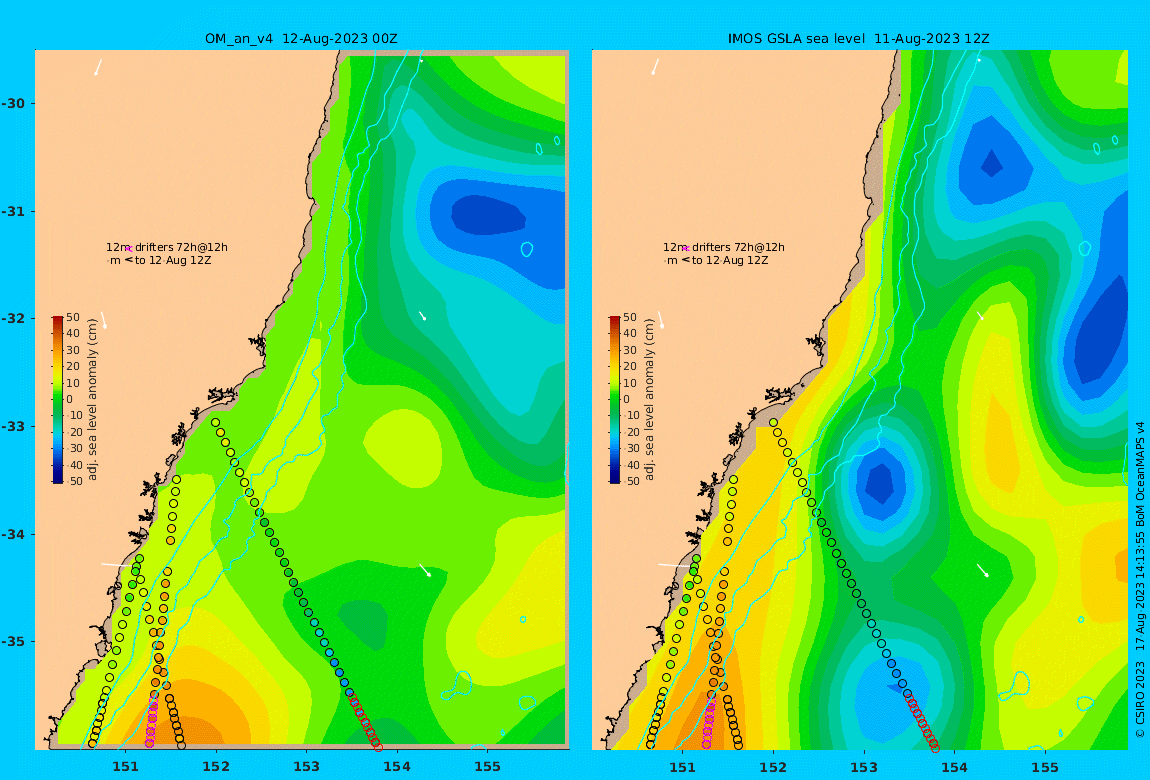Click the red drifter circles at the bottom of the left map
This screenshot has width=1150, height=780.
tap(365, 721)
